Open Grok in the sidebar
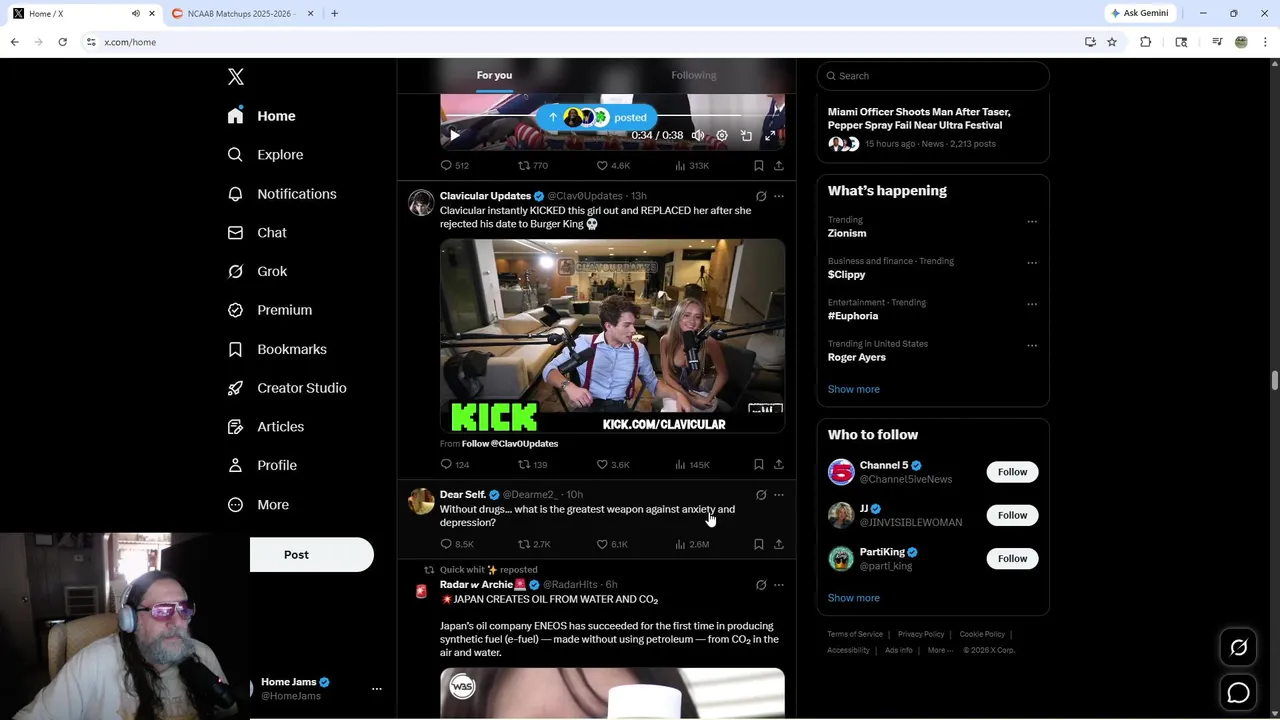The image size is (1280, 720). click(x=257, y=271)
